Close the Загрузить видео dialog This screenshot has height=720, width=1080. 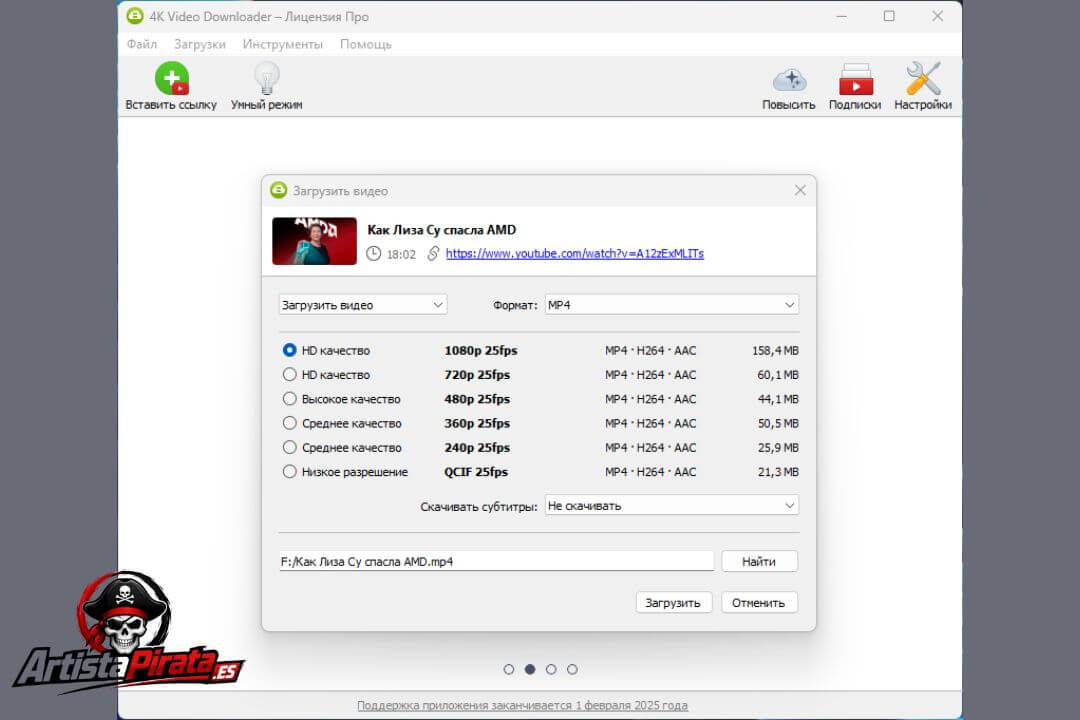pyautogui.click(x=800, y=190)
